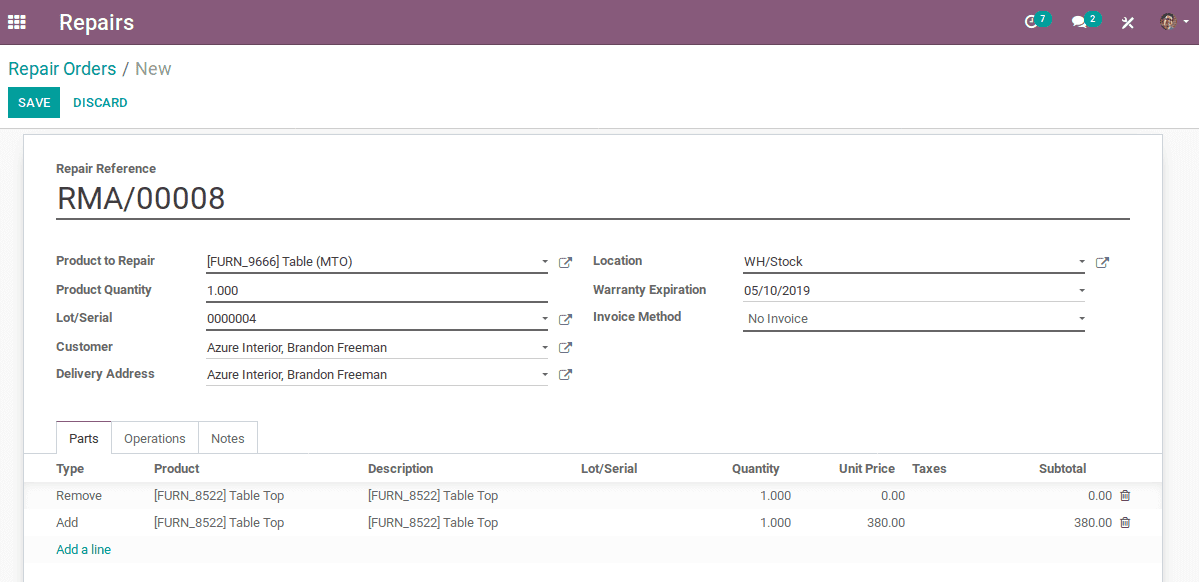Click the 380.00 subtotal cell

click(1093, 523)
